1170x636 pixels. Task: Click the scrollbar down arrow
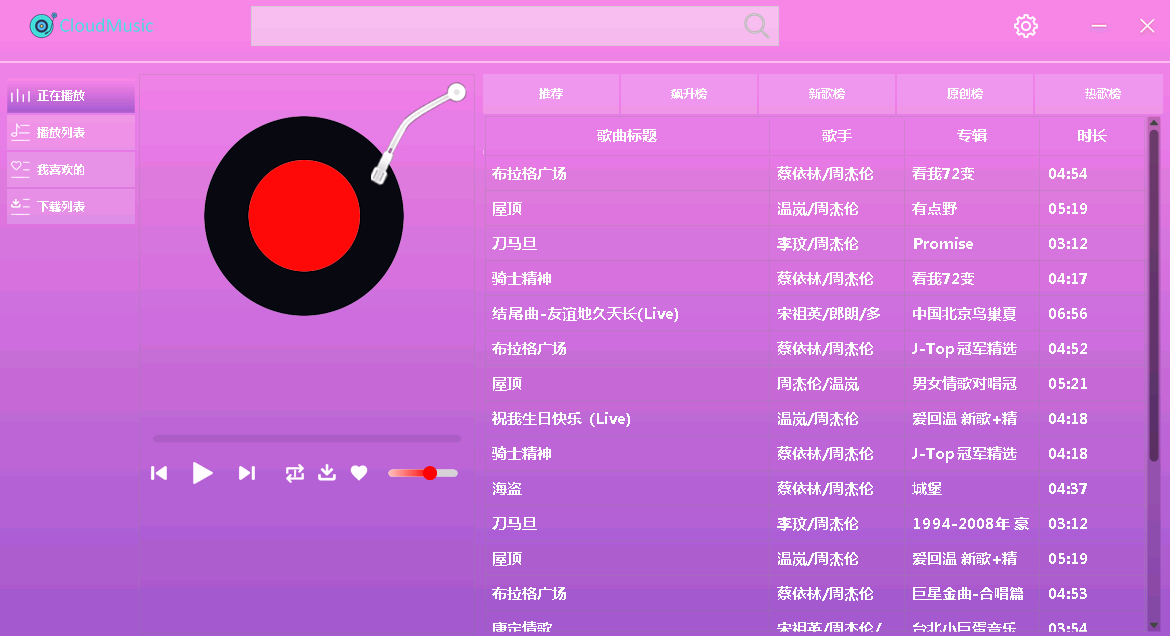coord(1154,626)
